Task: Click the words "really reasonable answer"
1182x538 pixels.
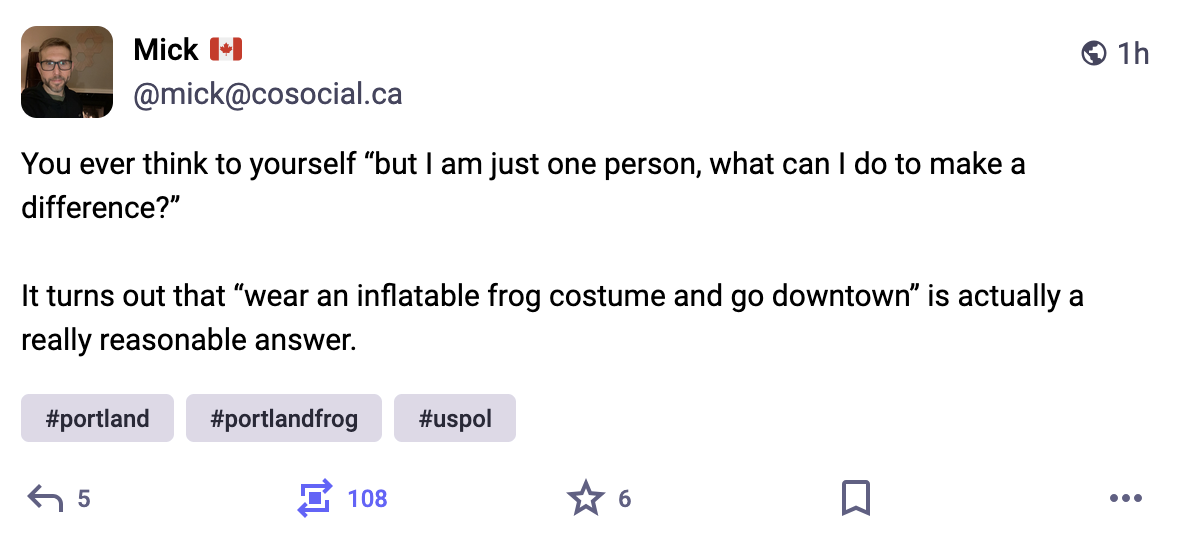Action: pos(188,340)
